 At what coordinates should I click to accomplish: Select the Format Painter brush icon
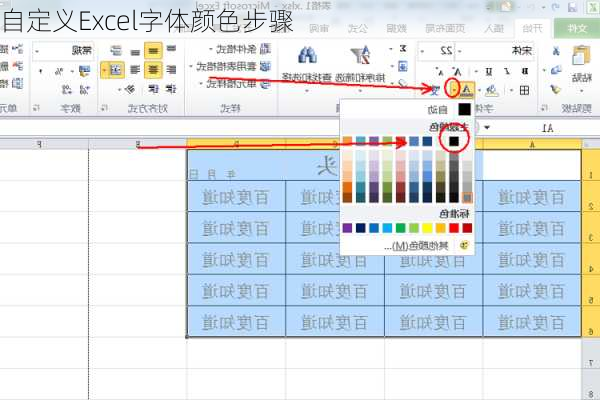point(555,90)
